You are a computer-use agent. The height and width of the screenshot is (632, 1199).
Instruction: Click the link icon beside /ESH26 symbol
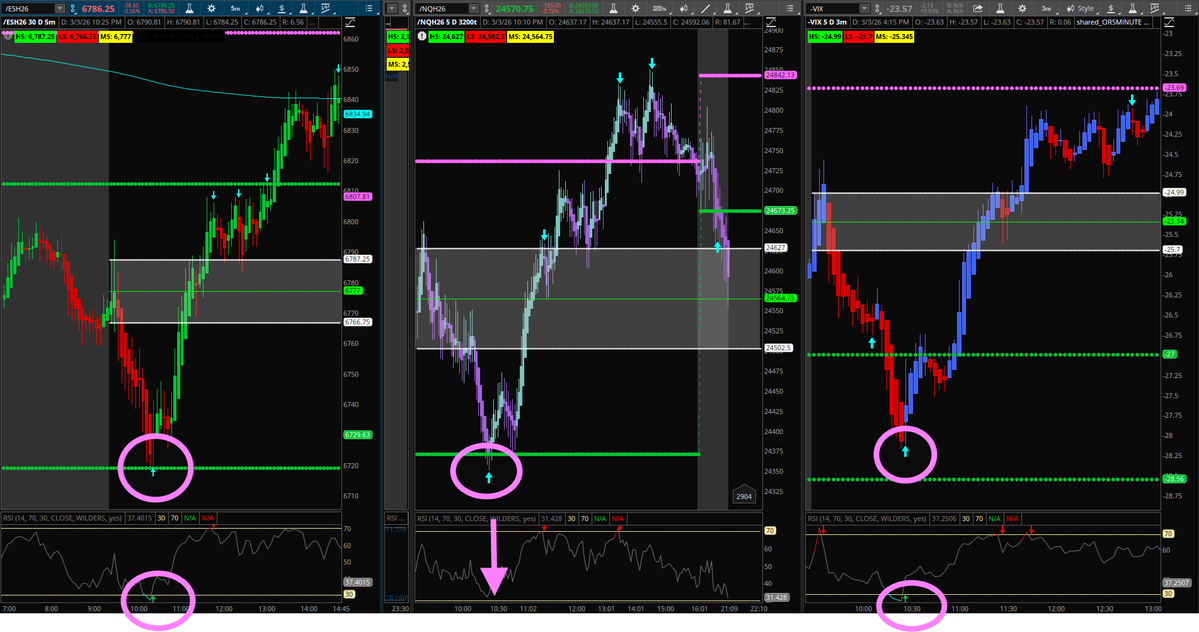pos(73,8)
